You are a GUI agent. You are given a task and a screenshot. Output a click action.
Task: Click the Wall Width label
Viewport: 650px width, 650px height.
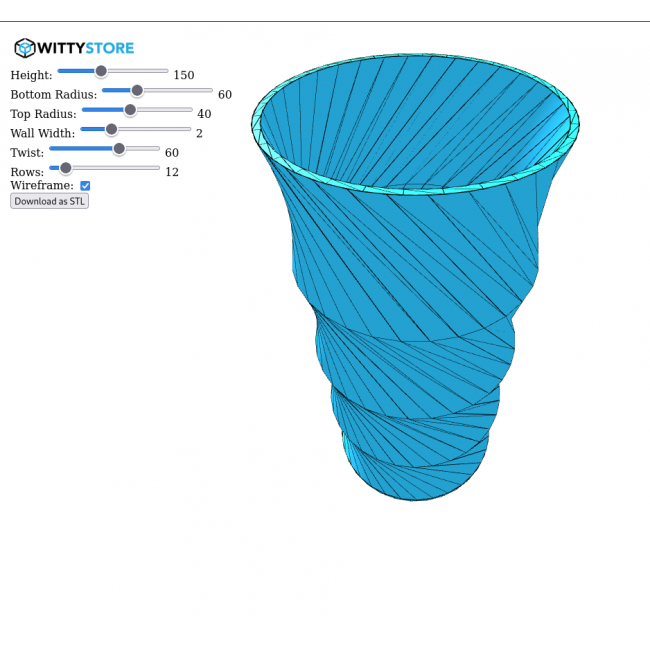(x=43, y=133)
